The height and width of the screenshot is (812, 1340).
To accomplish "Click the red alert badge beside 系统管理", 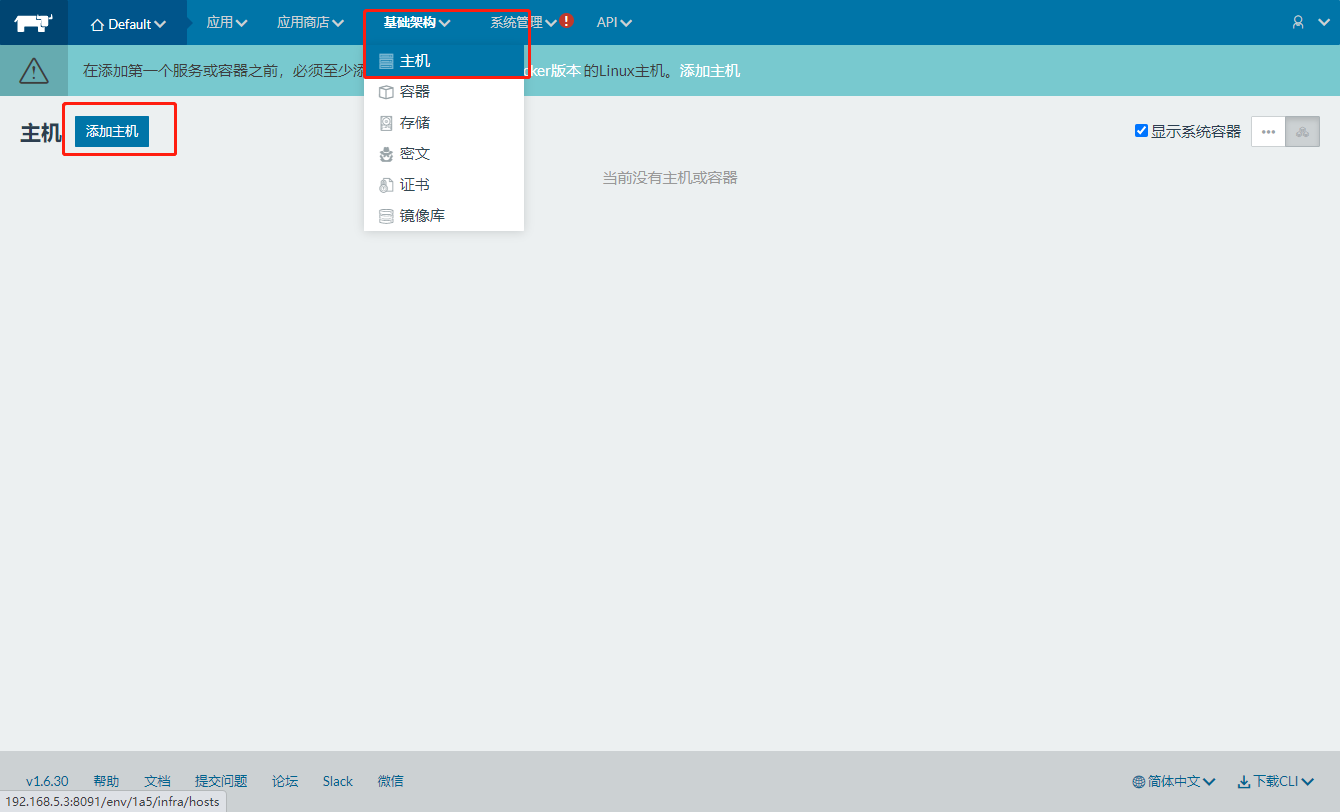I will tap(567, 21).
